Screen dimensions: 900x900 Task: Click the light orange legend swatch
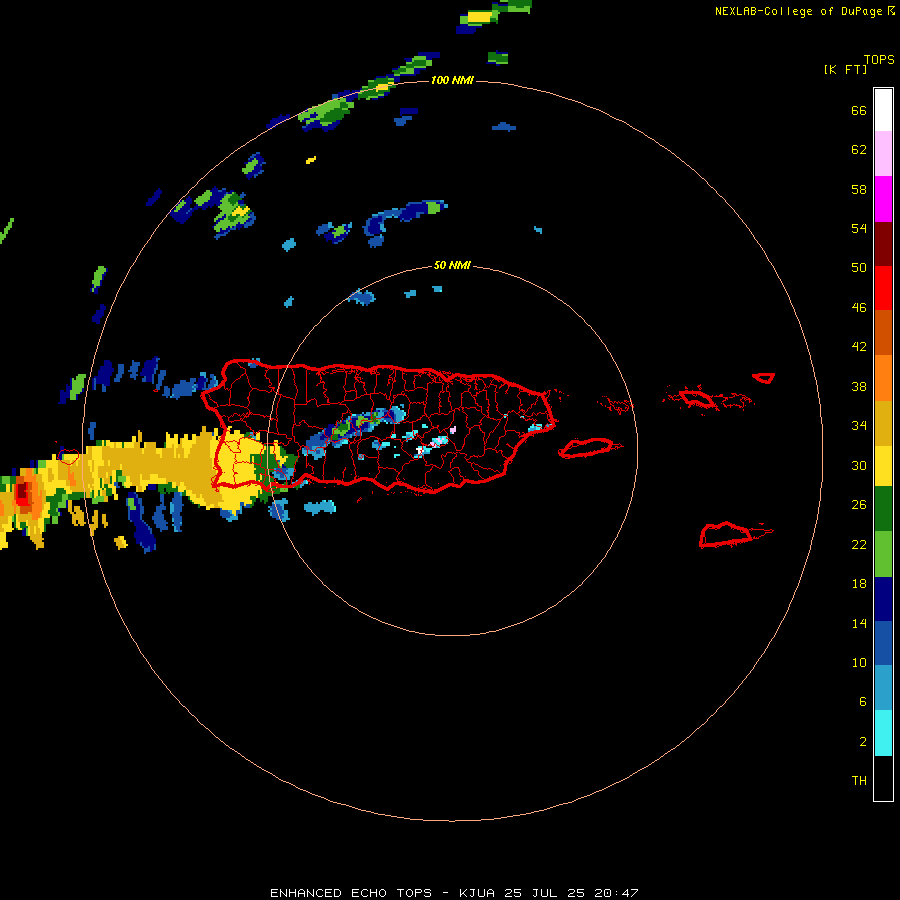point(883,378)
